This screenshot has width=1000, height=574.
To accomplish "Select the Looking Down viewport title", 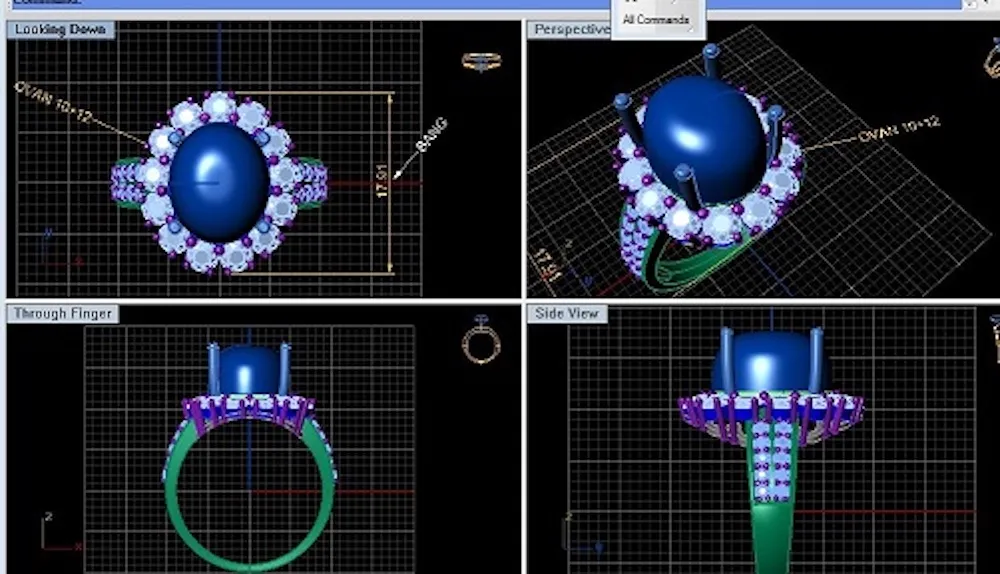I will point(60,30).
